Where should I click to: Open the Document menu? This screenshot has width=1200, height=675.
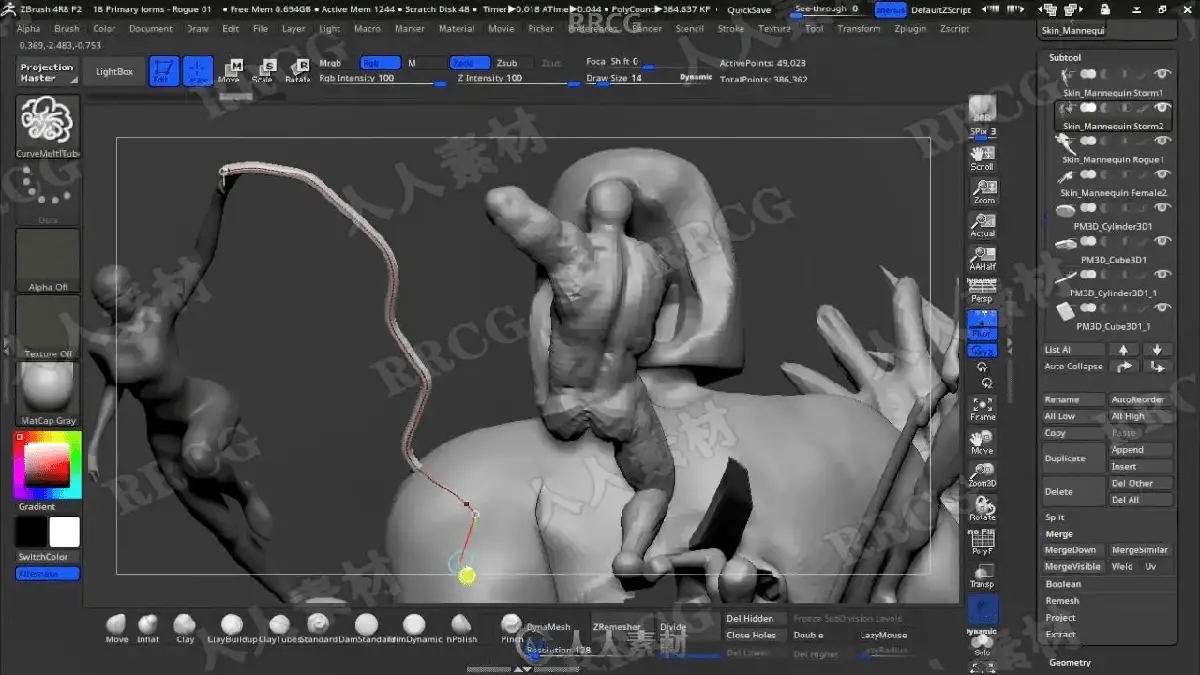point(151,29)
